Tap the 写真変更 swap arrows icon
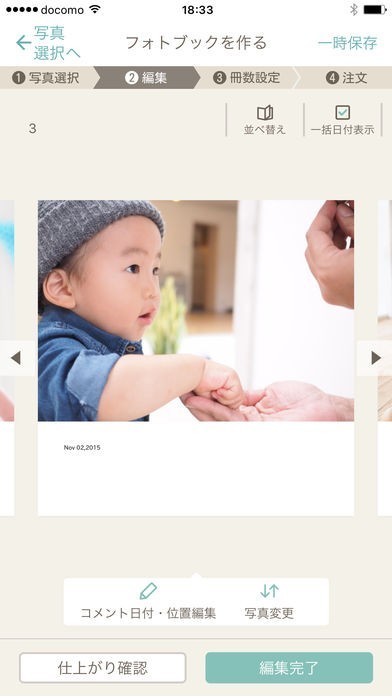This screenshot has width=392, height=696. click(269, 591)
